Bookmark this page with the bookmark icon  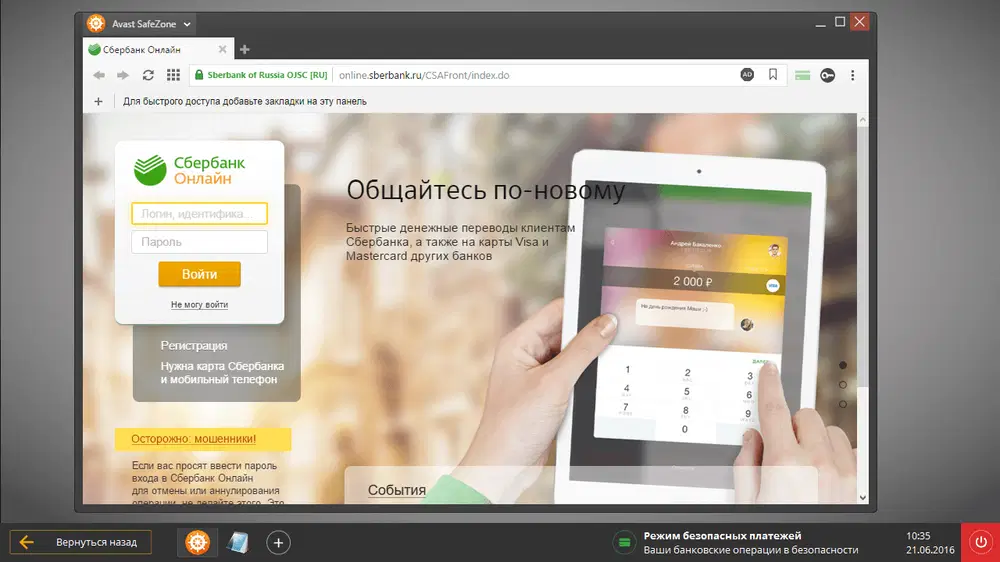[772, 75]
